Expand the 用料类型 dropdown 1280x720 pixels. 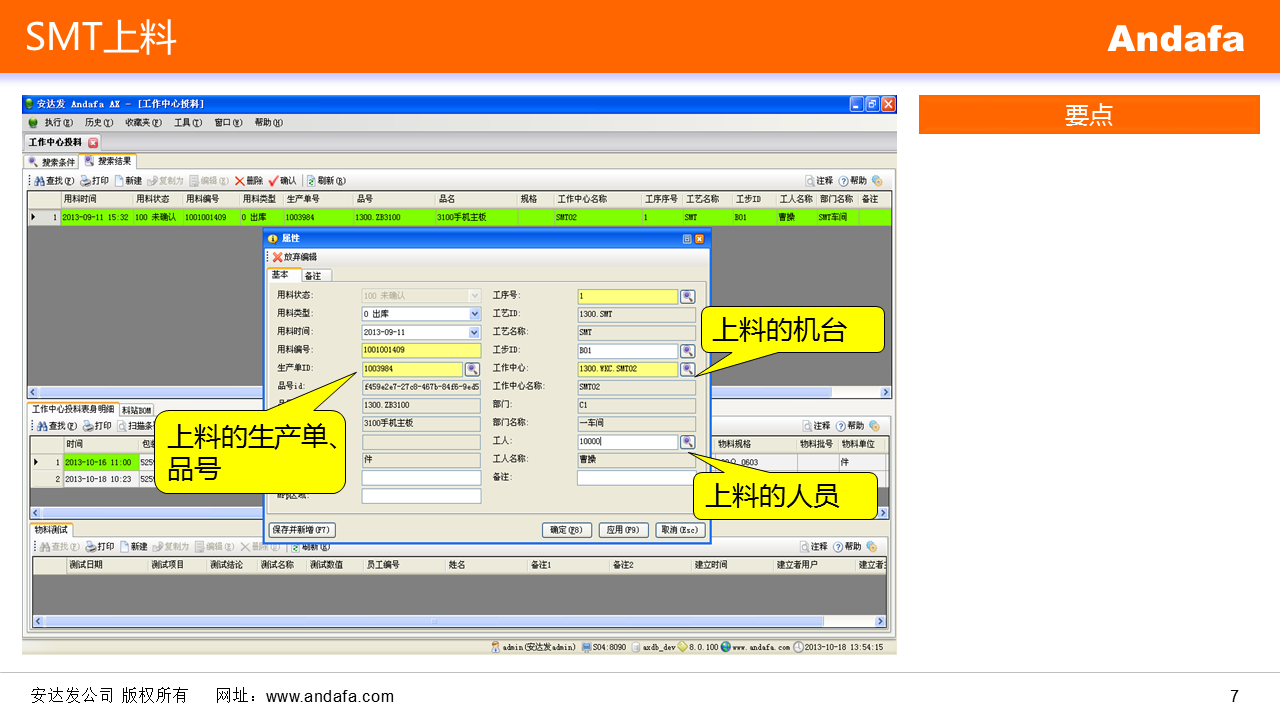[475, 314]
